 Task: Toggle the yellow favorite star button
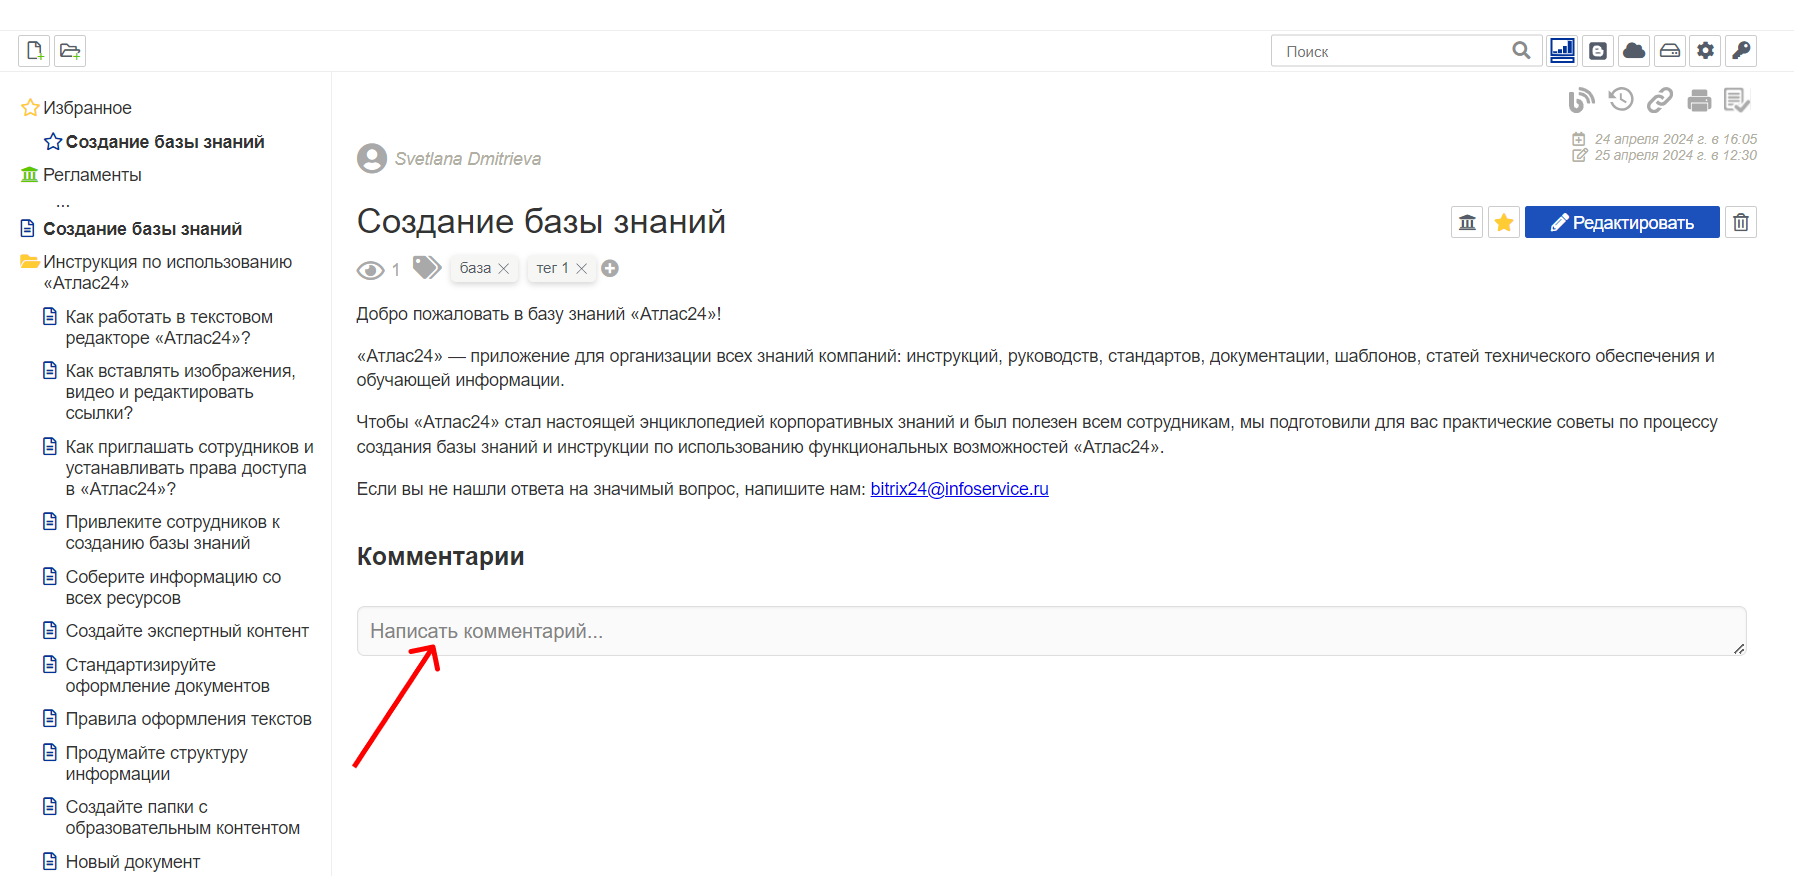1504,222
